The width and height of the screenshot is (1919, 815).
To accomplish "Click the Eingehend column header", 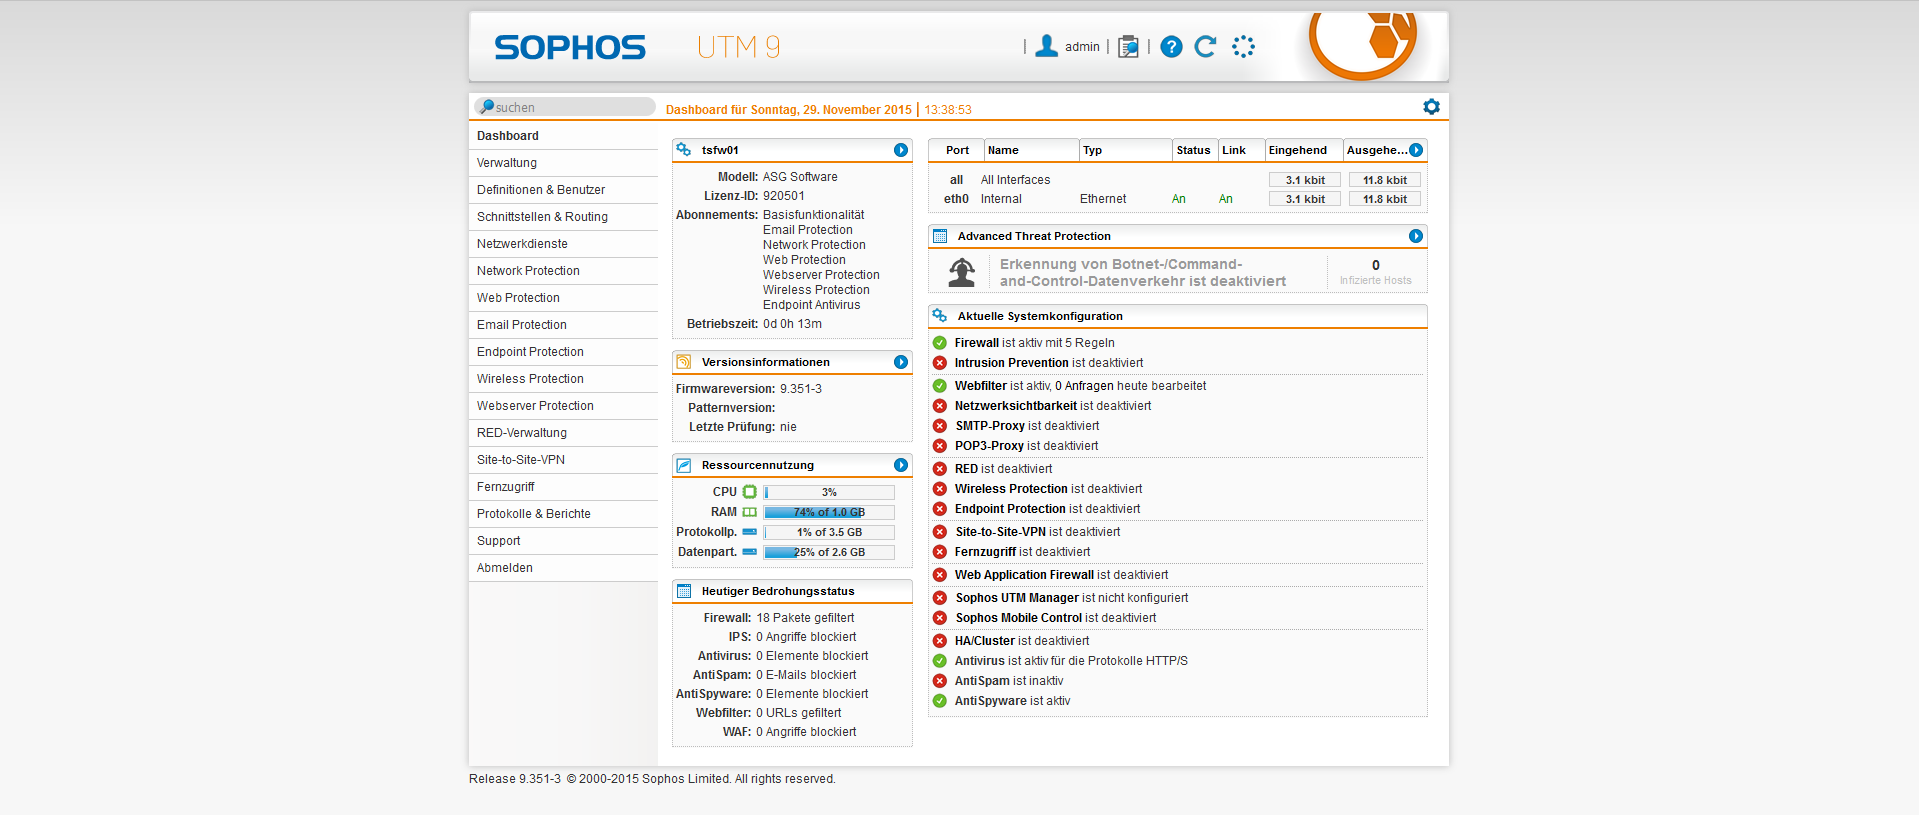I will (x=1304, y=150).
